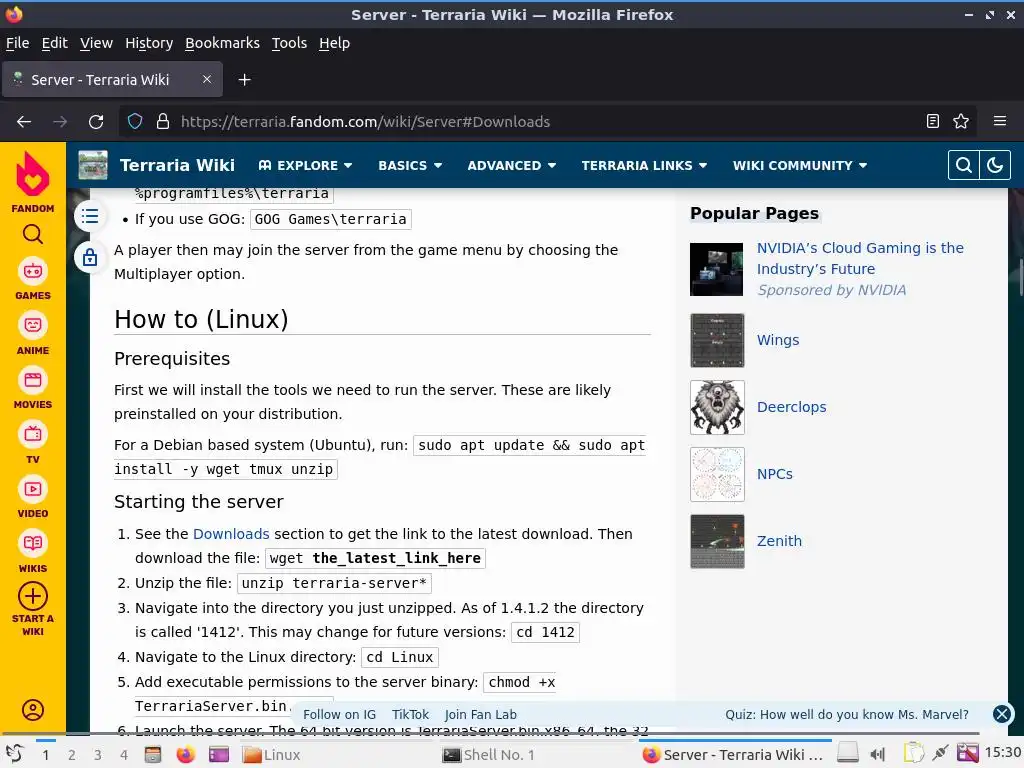Open the NPCs popular page
This screenshot has height=768, width=1024.
(x=775, y=474)
